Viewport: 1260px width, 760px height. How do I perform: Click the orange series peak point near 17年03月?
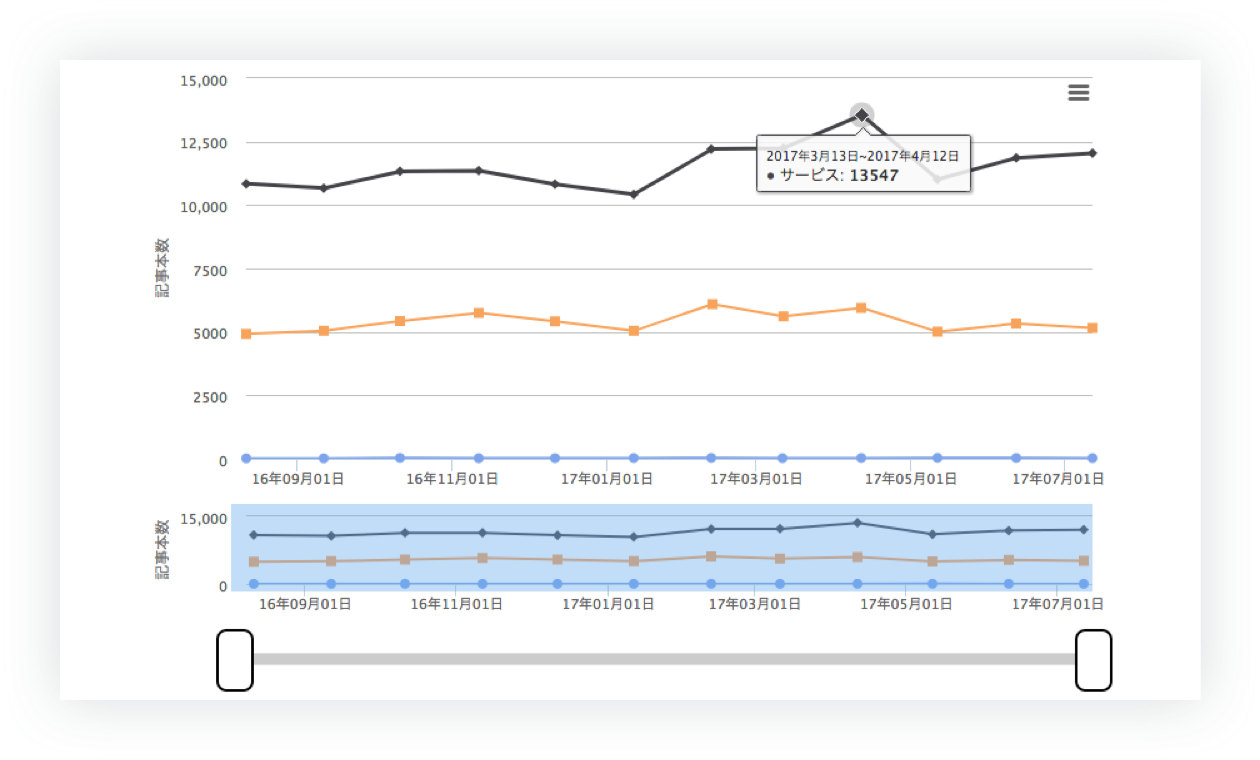coord(712,304)
